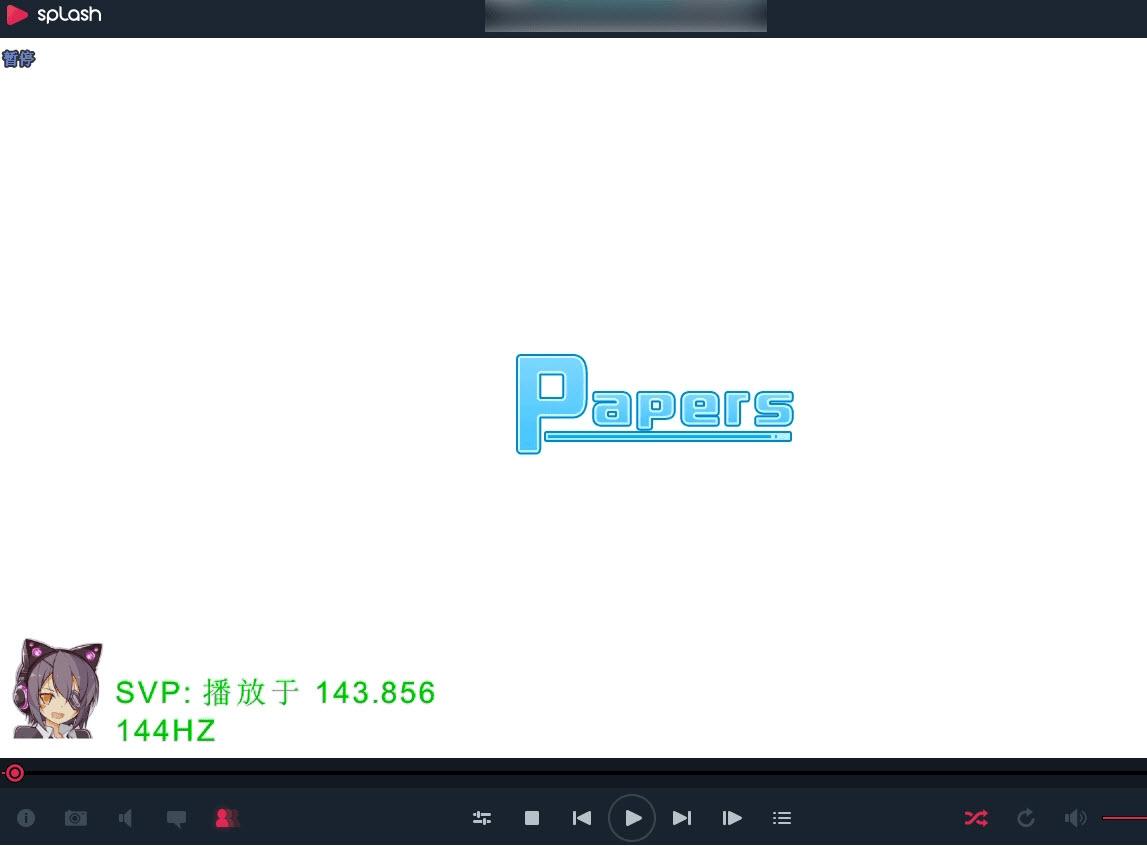Click the 'SVP: 播放于 143.856' text
The width and height of the screenshot is (1147, 846).
point(276,692)
